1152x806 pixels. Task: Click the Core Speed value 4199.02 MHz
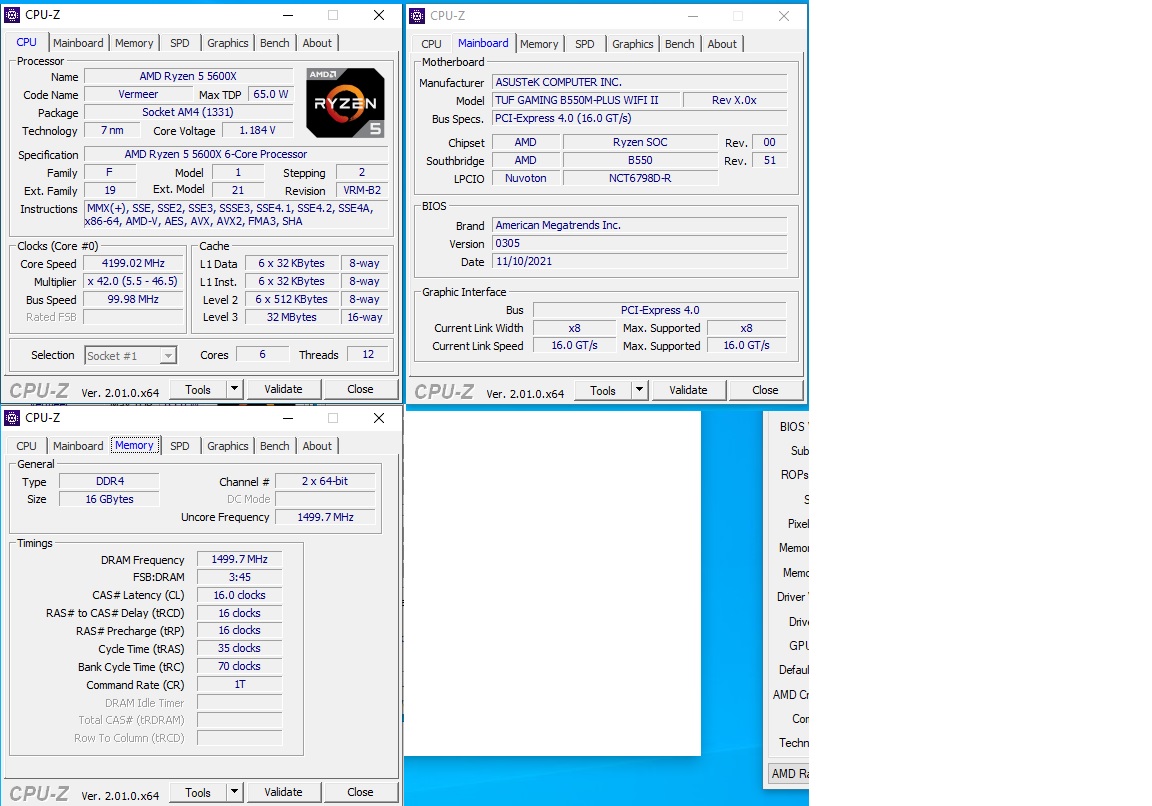[x=133, y=263]
